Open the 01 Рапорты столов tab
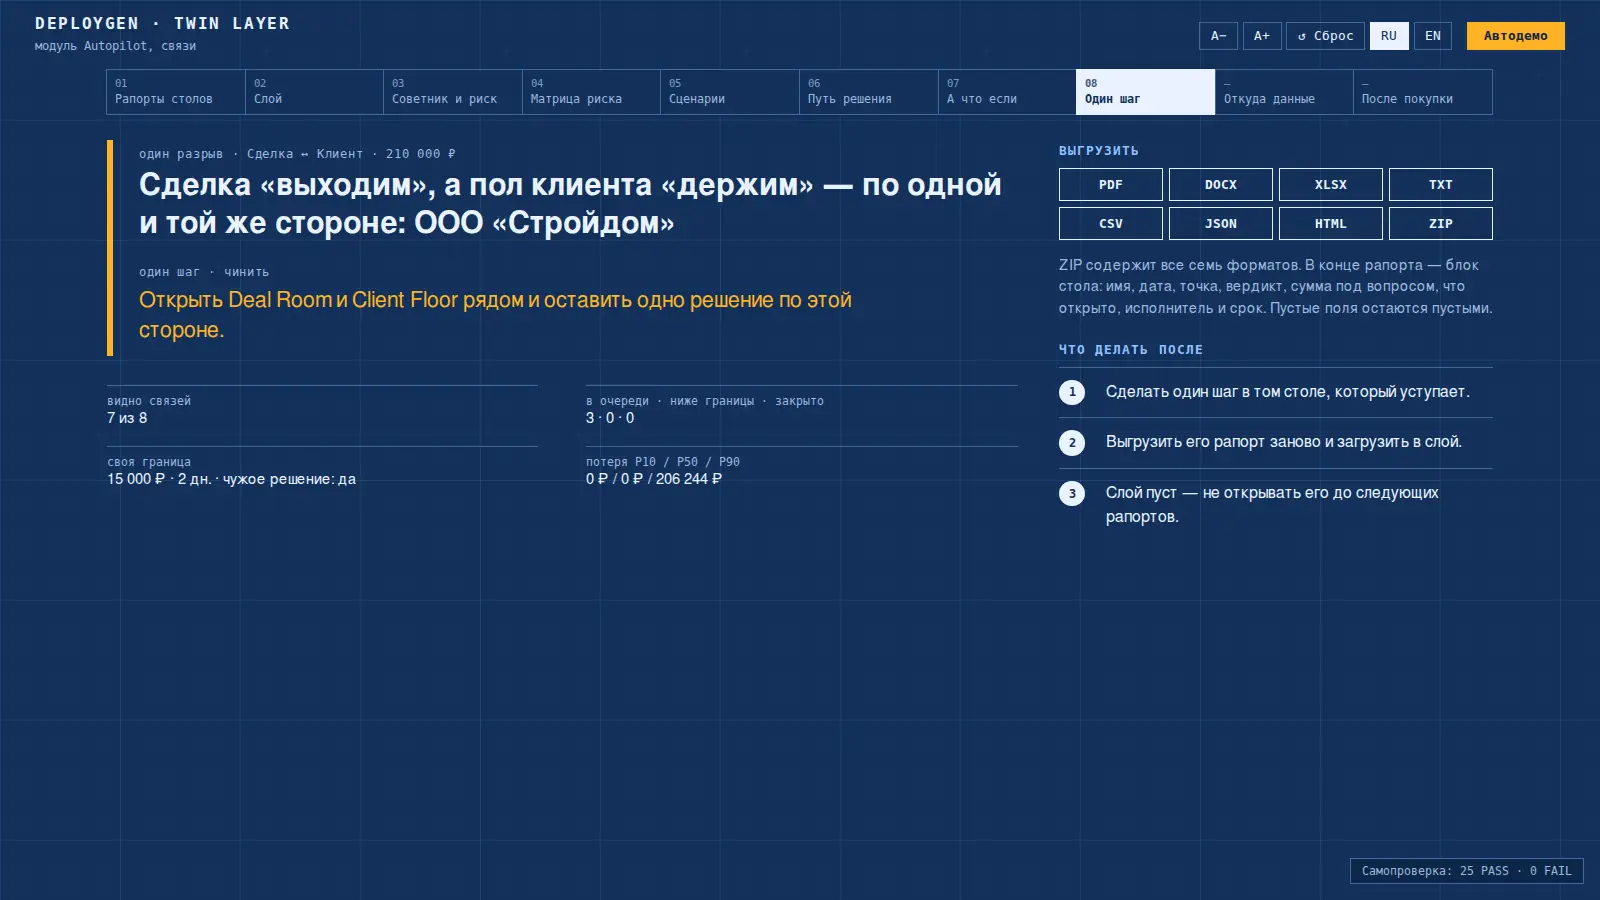 [176, 92]
